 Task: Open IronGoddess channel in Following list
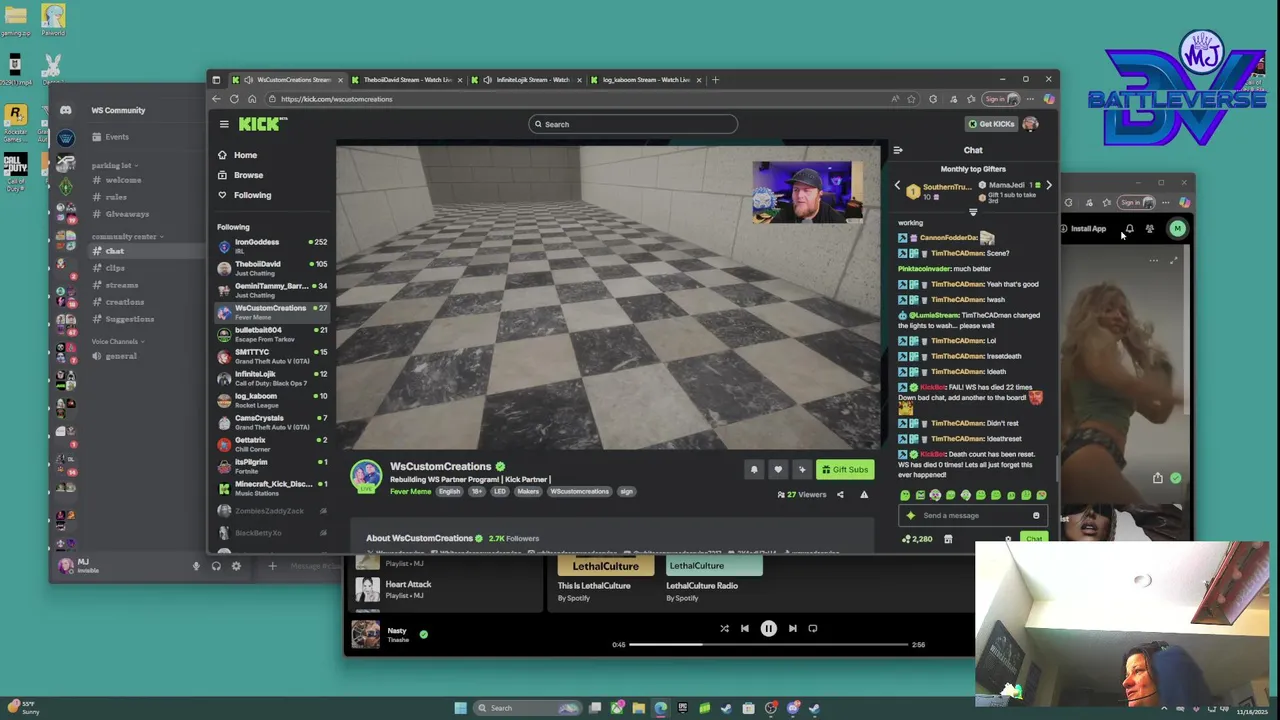[272, 245]
